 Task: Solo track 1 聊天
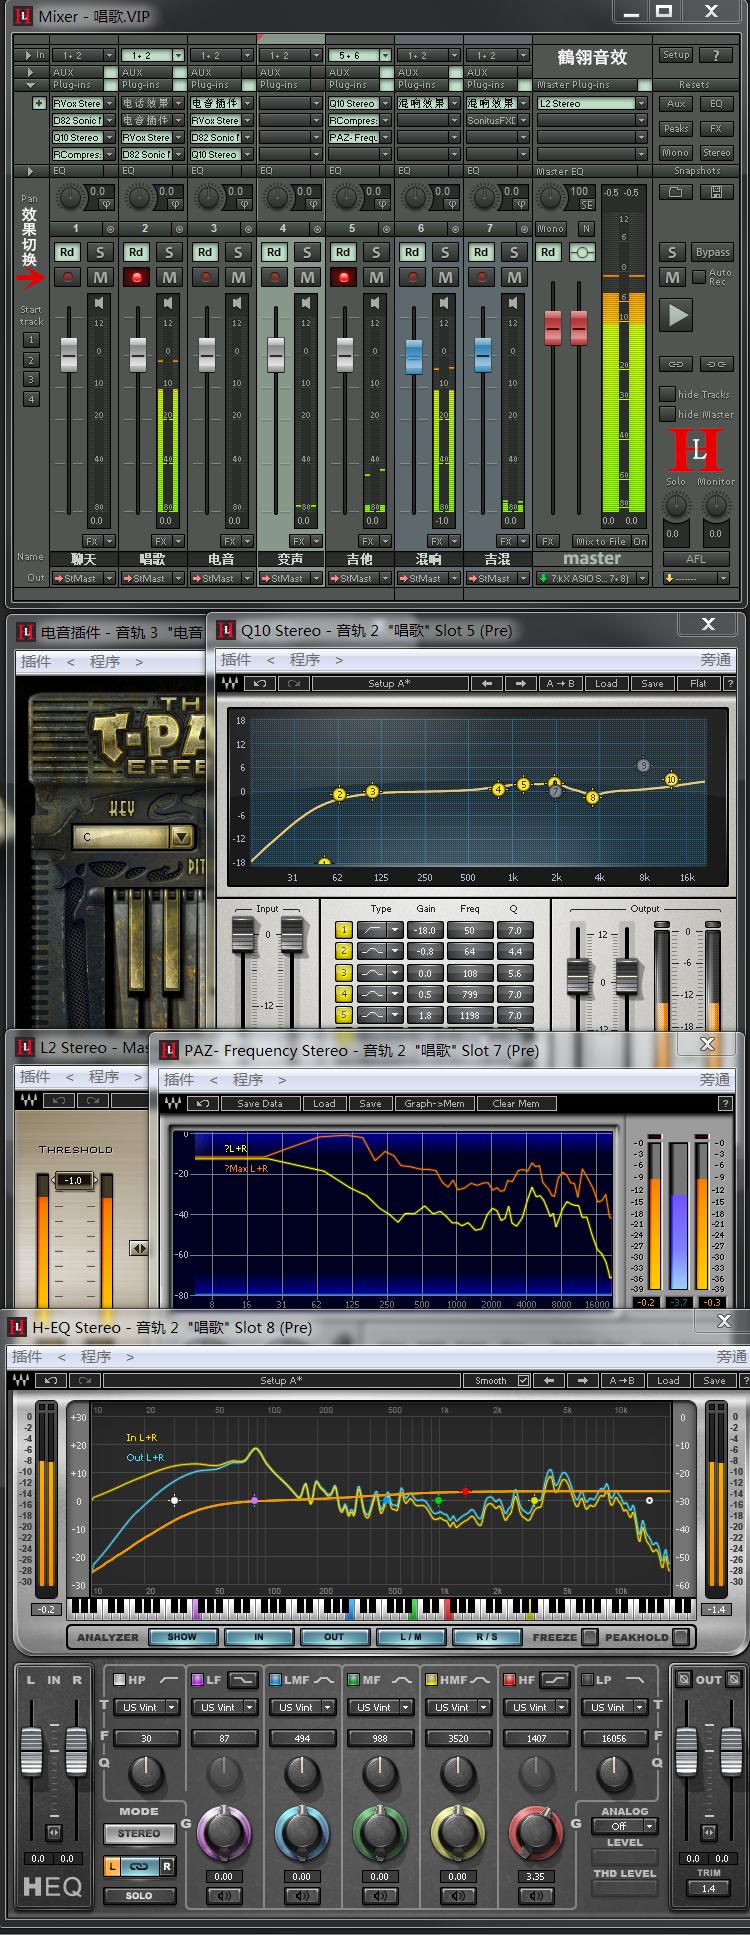click(x=100, y=252)
